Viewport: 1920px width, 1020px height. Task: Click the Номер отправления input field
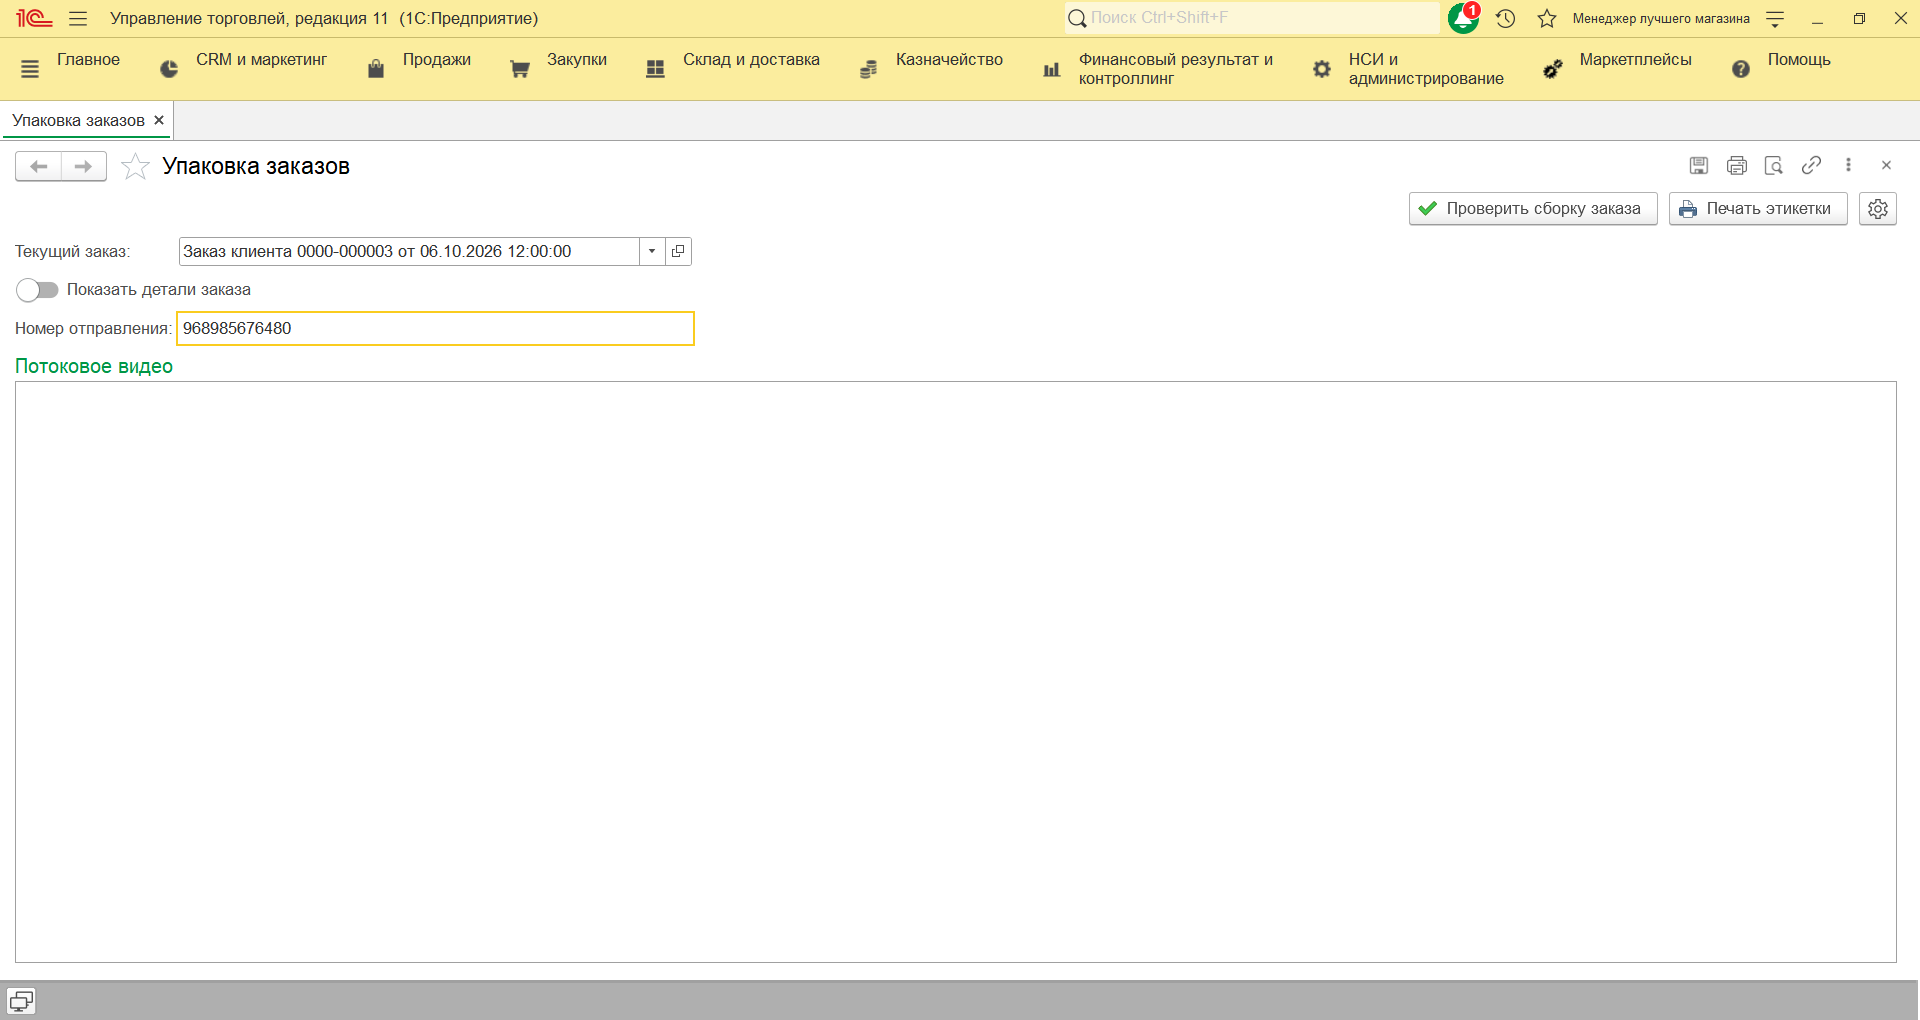[x=435, y=328]
